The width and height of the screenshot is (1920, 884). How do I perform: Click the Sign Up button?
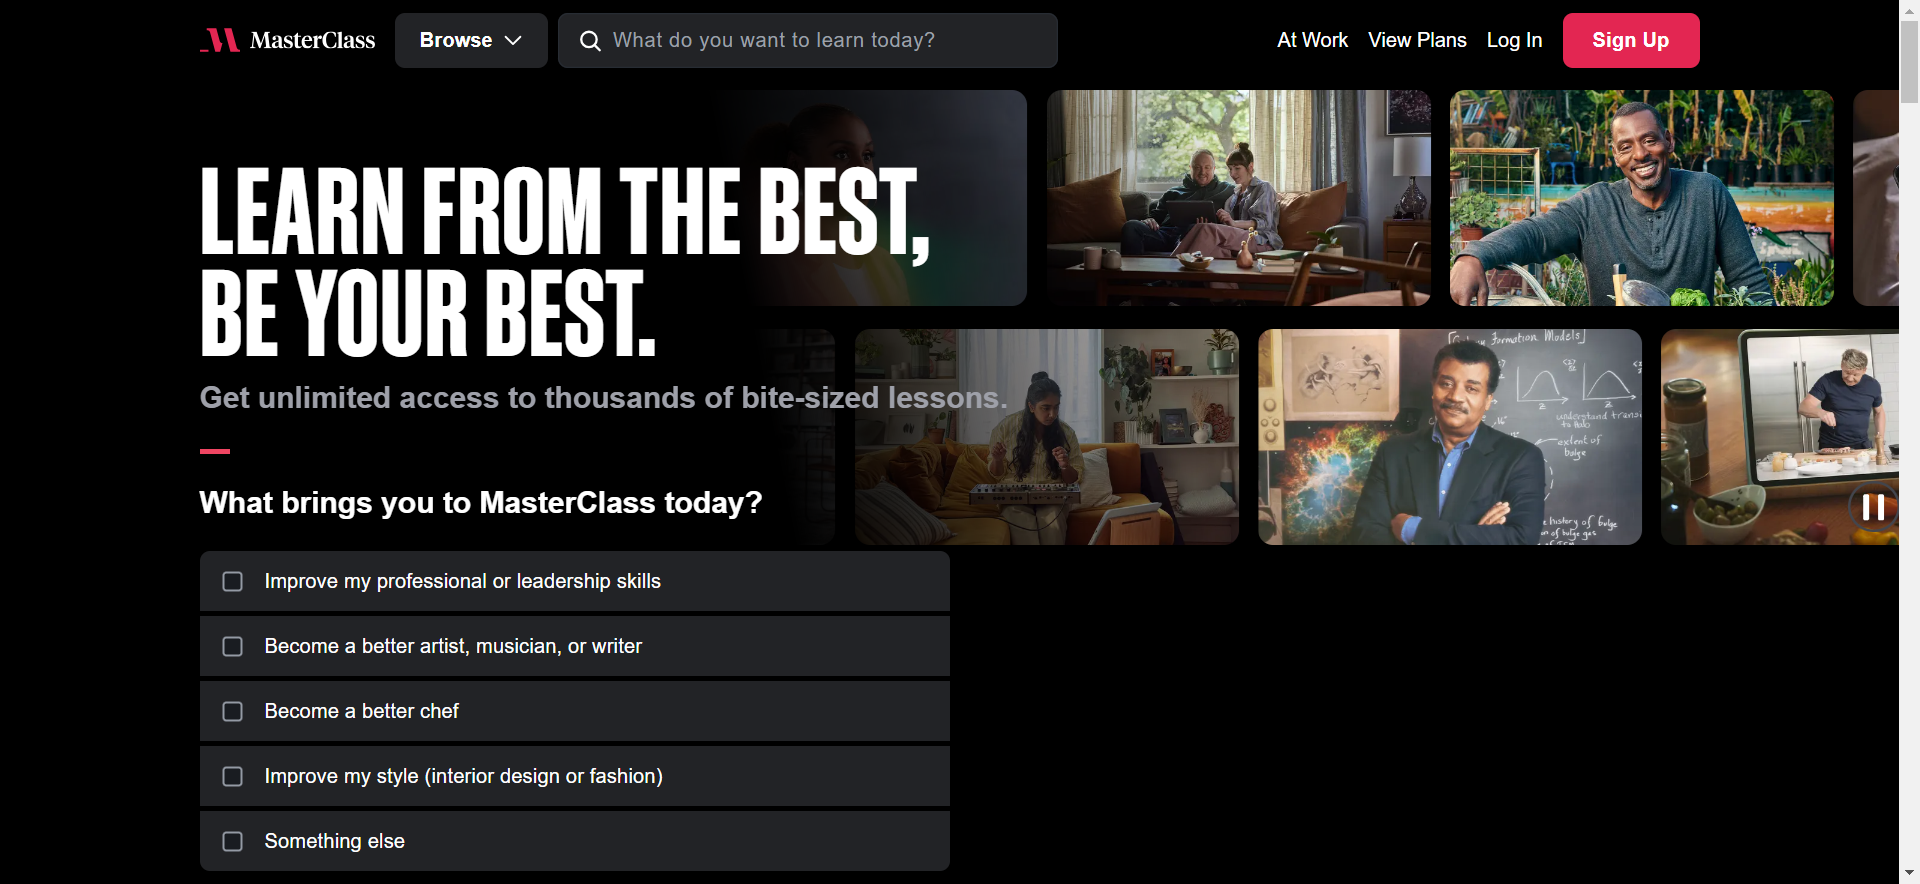coord(1631,41)
